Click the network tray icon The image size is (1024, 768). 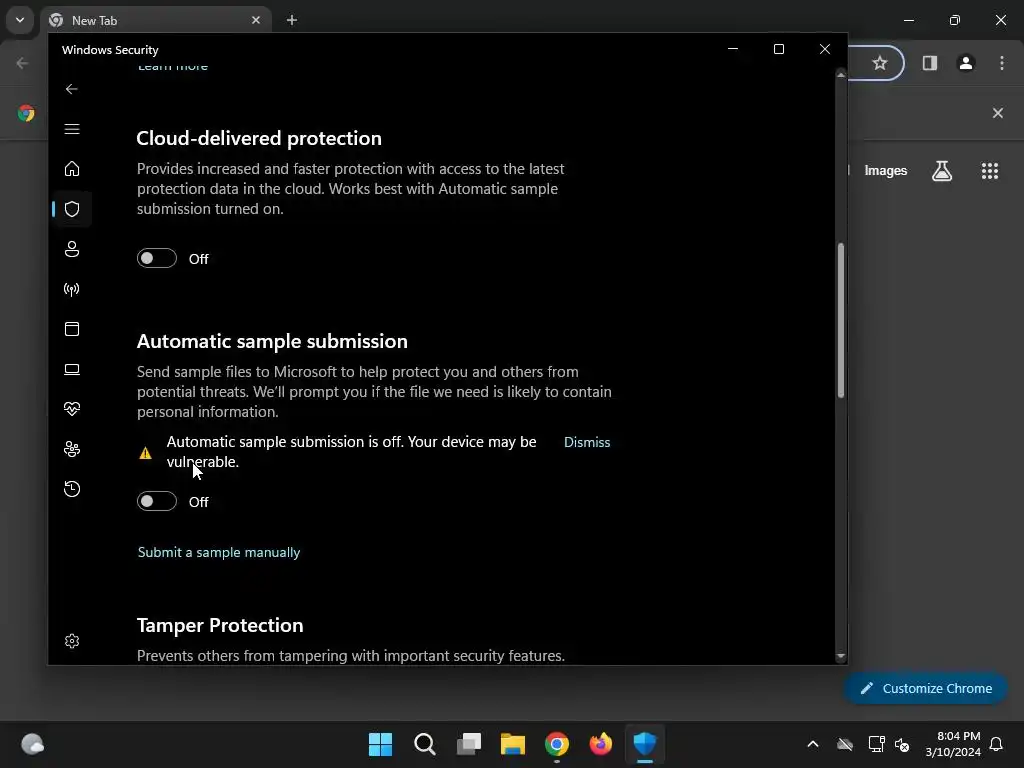[x=876, y=744]
